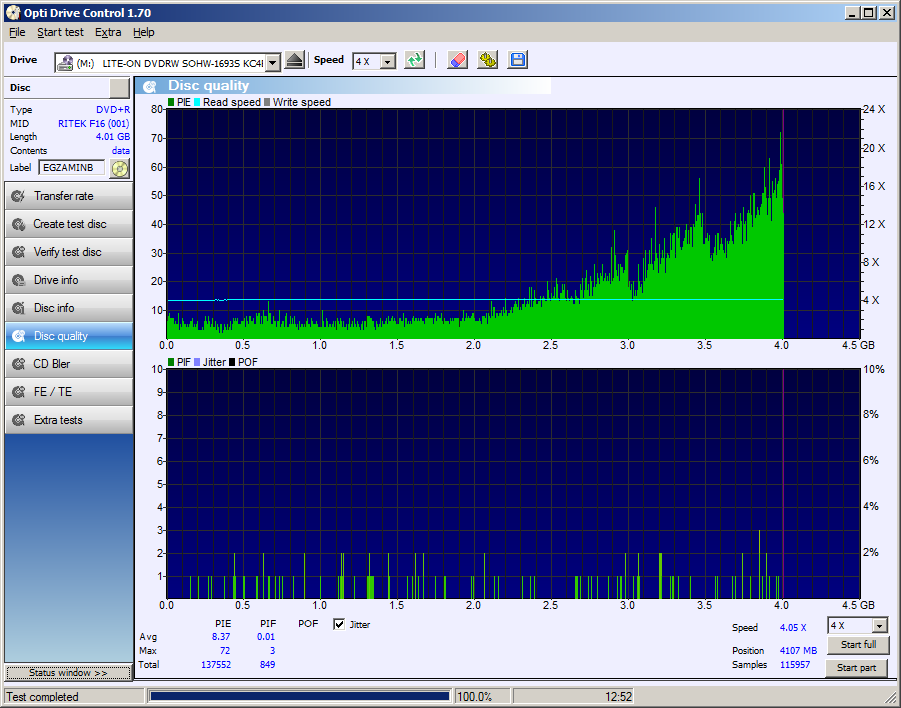Click the CD Bler icon
Screen dimensions: 901x708
19,364
